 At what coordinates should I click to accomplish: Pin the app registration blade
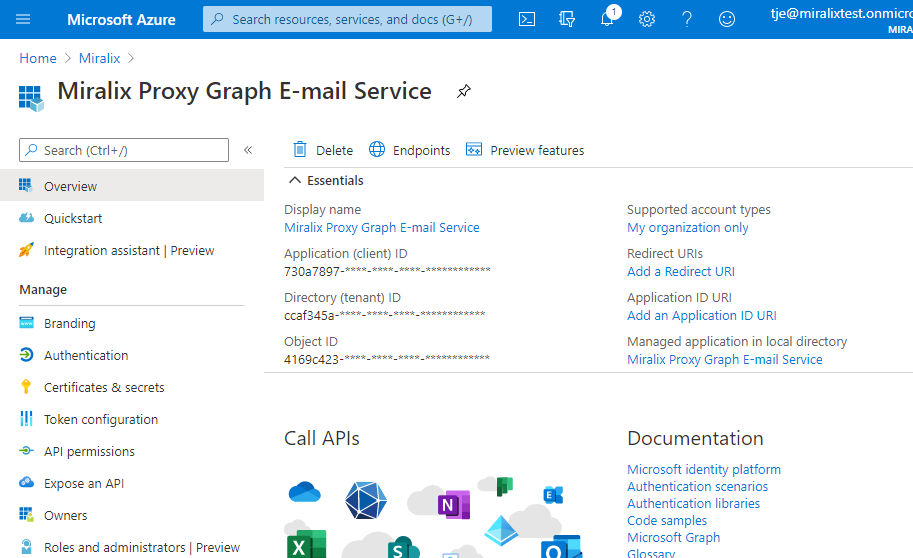463,91
